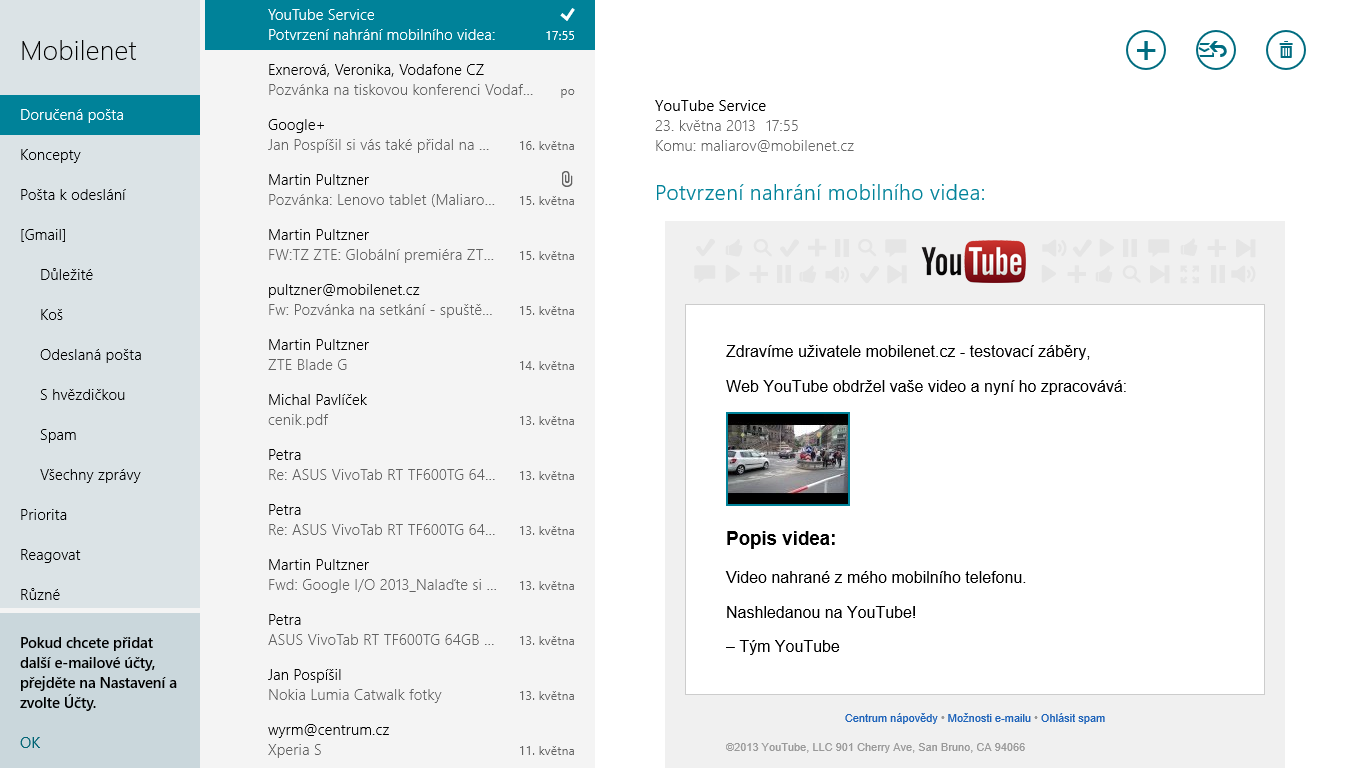
Task: Open the Doručená pošta folder
Action: coord(72,115)
